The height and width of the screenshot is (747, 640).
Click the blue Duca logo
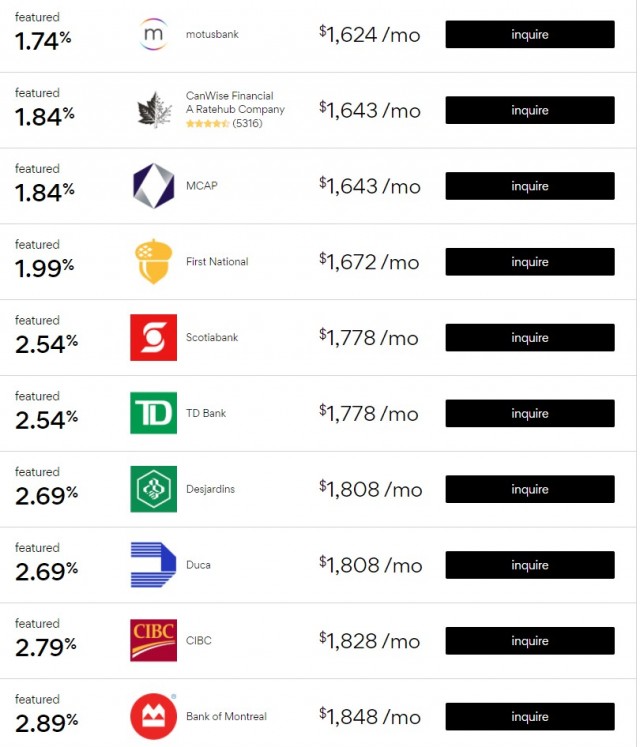pyautogui.click(x=153, y=565)
